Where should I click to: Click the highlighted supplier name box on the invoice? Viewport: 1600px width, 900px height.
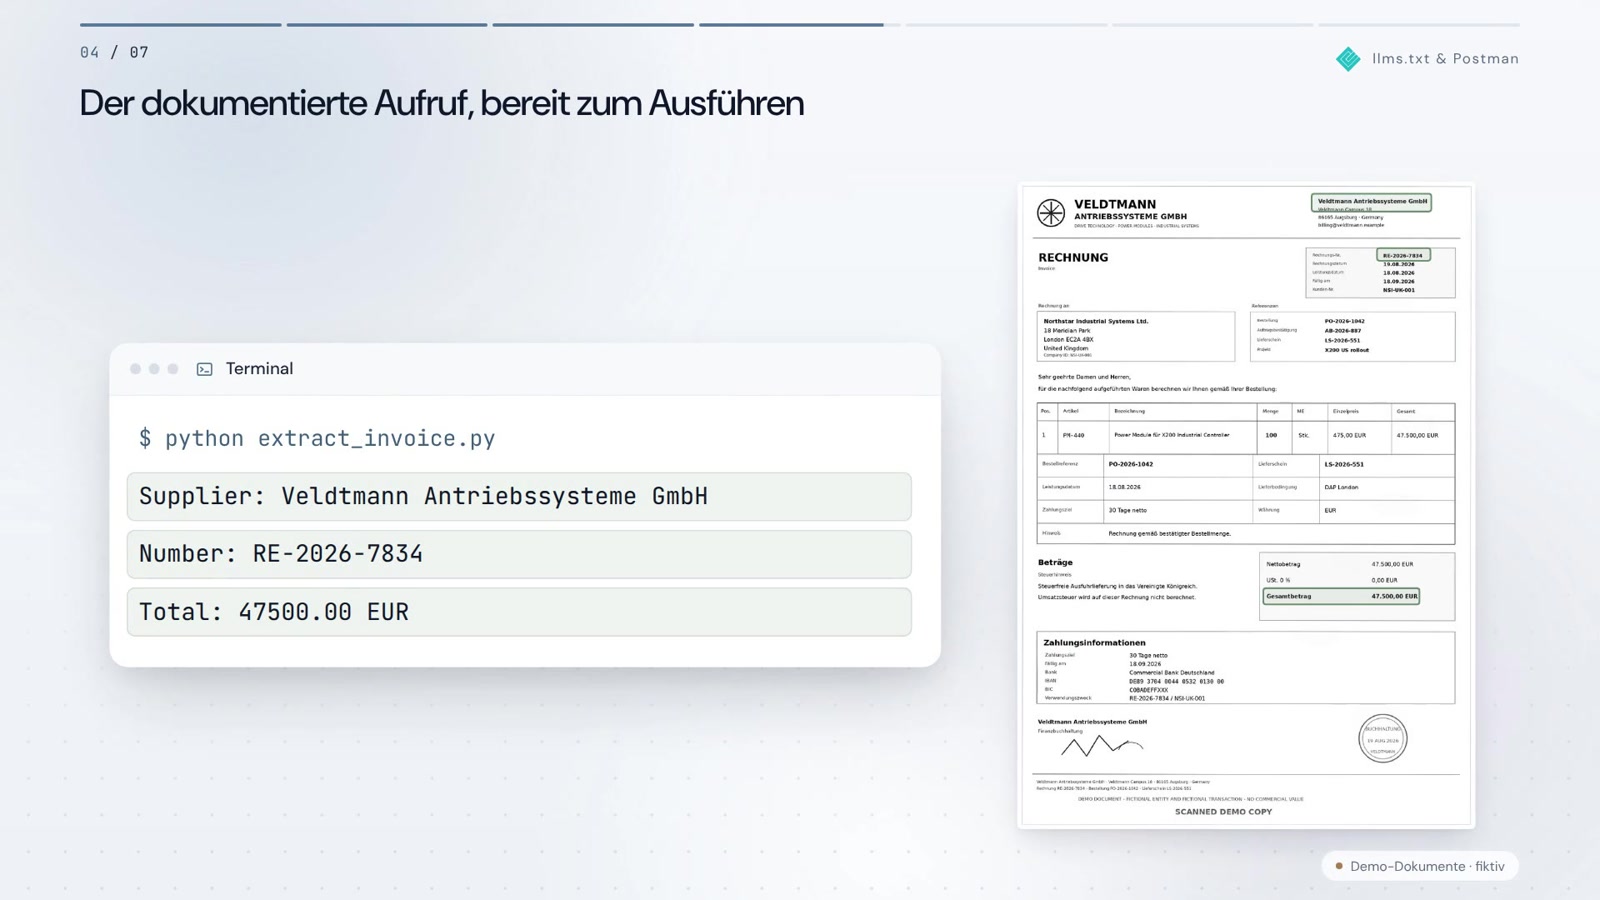[x=1371, y=202]
